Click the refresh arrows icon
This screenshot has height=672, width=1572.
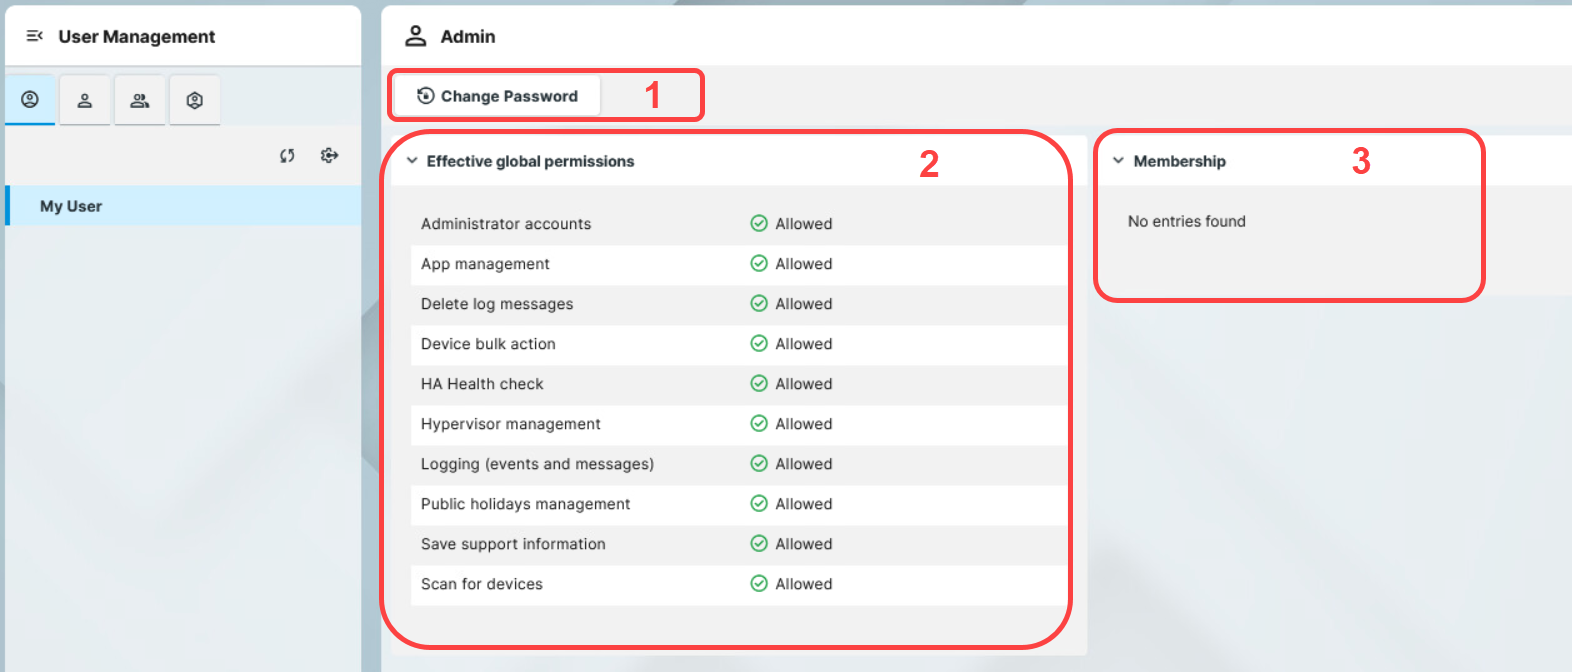pyautogui.click(x=287, y=156)
